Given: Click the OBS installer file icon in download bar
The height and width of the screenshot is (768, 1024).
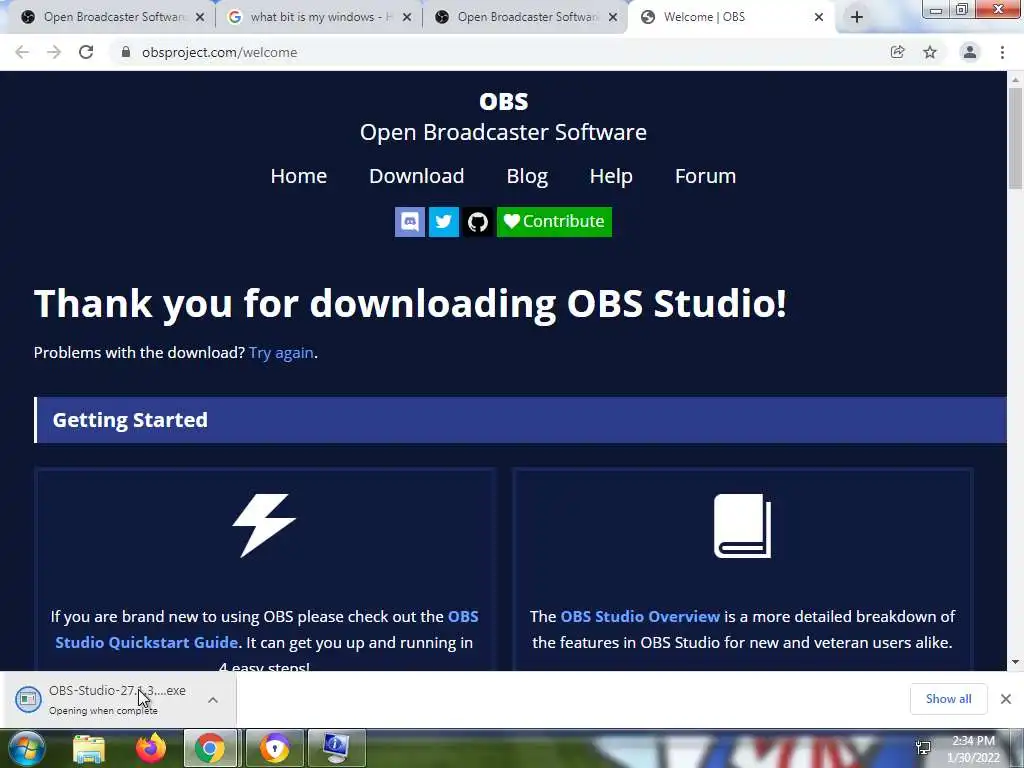Looking at the screenshot, I should coord(28,699).
